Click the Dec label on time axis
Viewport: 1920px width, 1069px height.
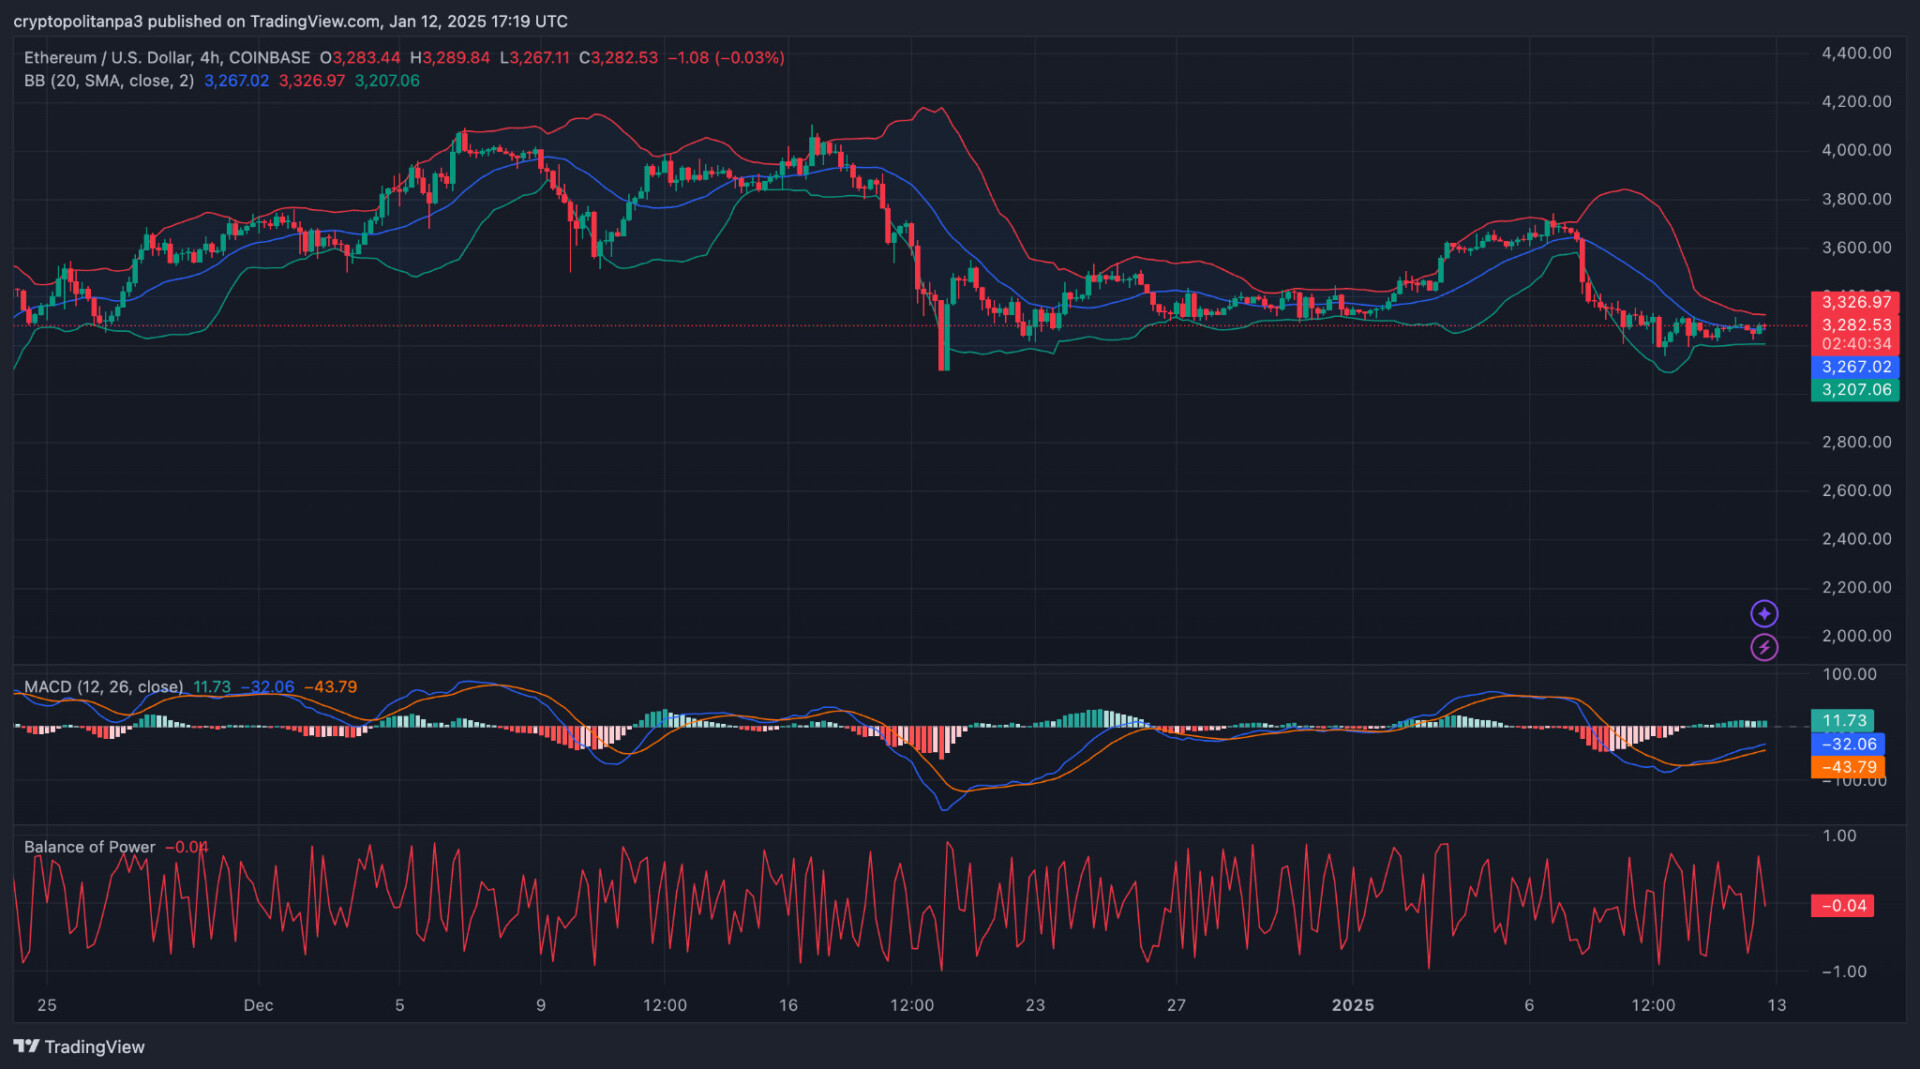pos(258,1005)
